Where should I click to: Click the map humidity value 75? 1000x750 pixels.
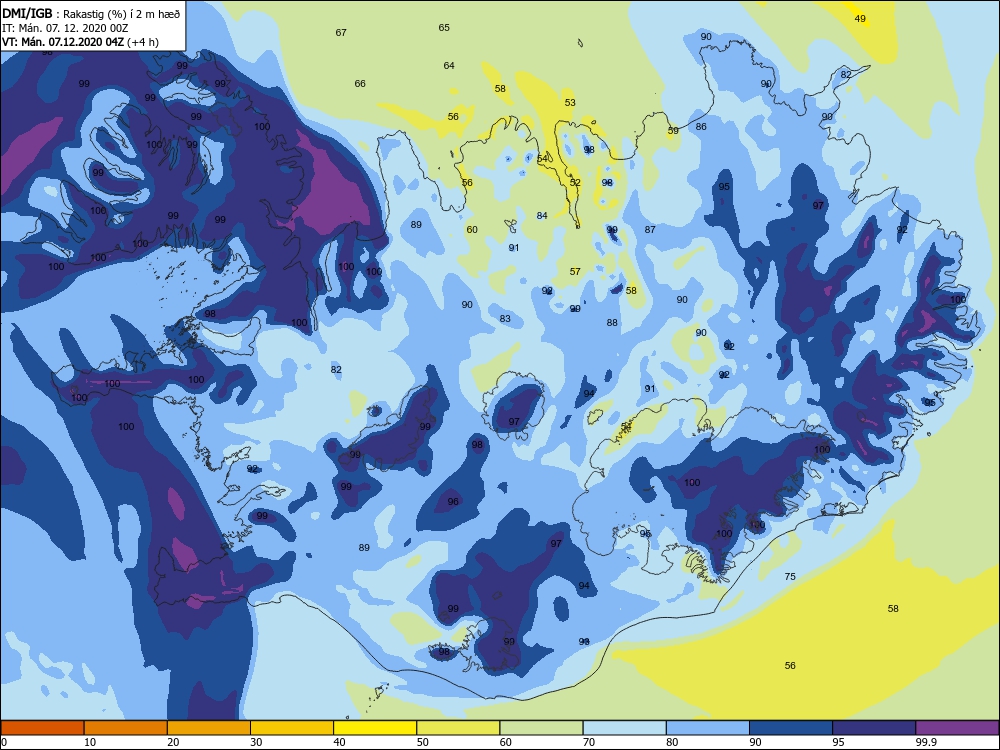790,577
